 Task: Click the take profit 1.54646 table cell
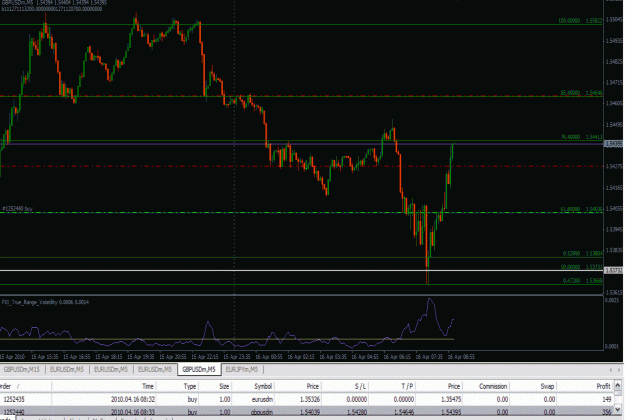(403, 412)
